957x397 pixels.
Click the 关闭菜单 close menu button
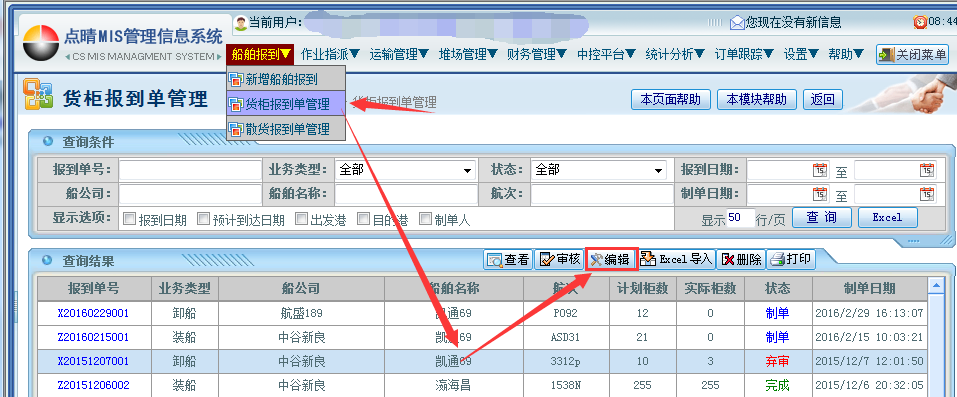(x=912, y=54)
